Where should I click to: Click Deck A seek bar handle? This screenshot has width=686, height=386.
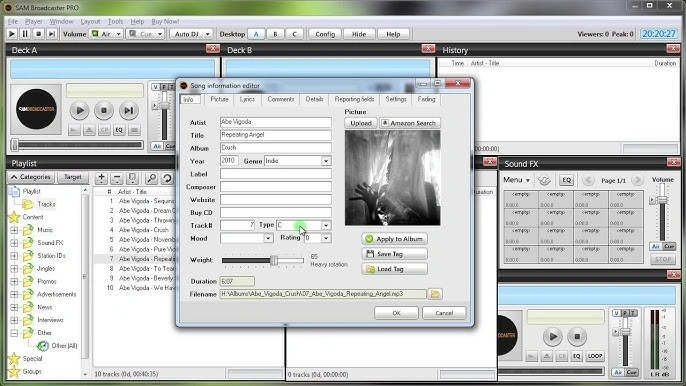click(x=15, y=144)
